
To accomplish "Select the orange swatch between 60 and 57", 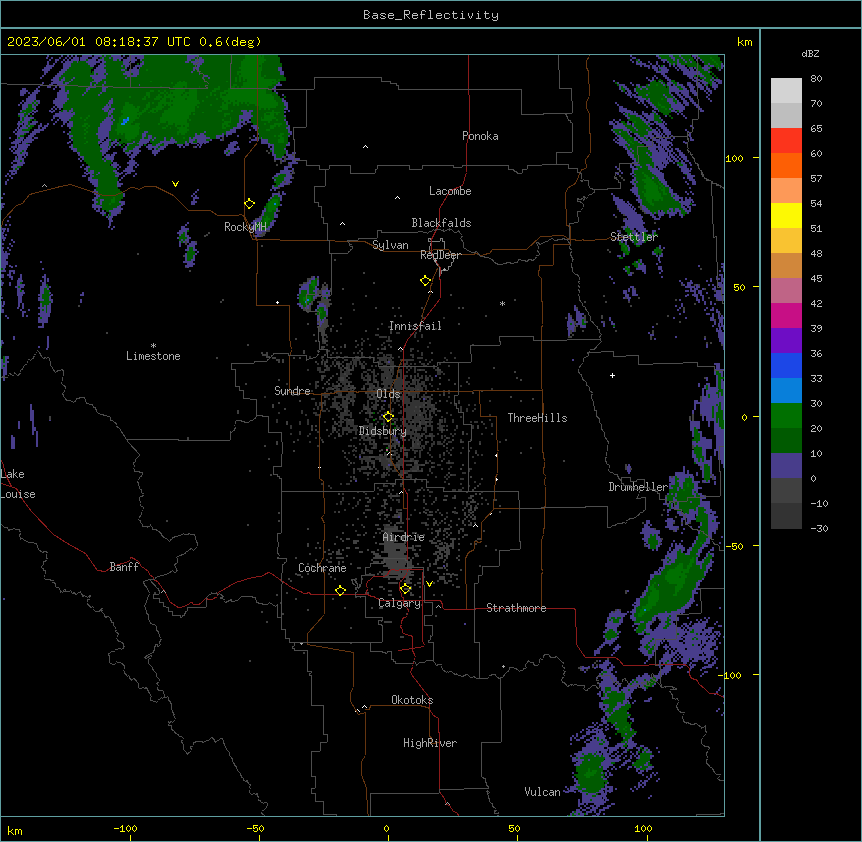I will [786, 165].
